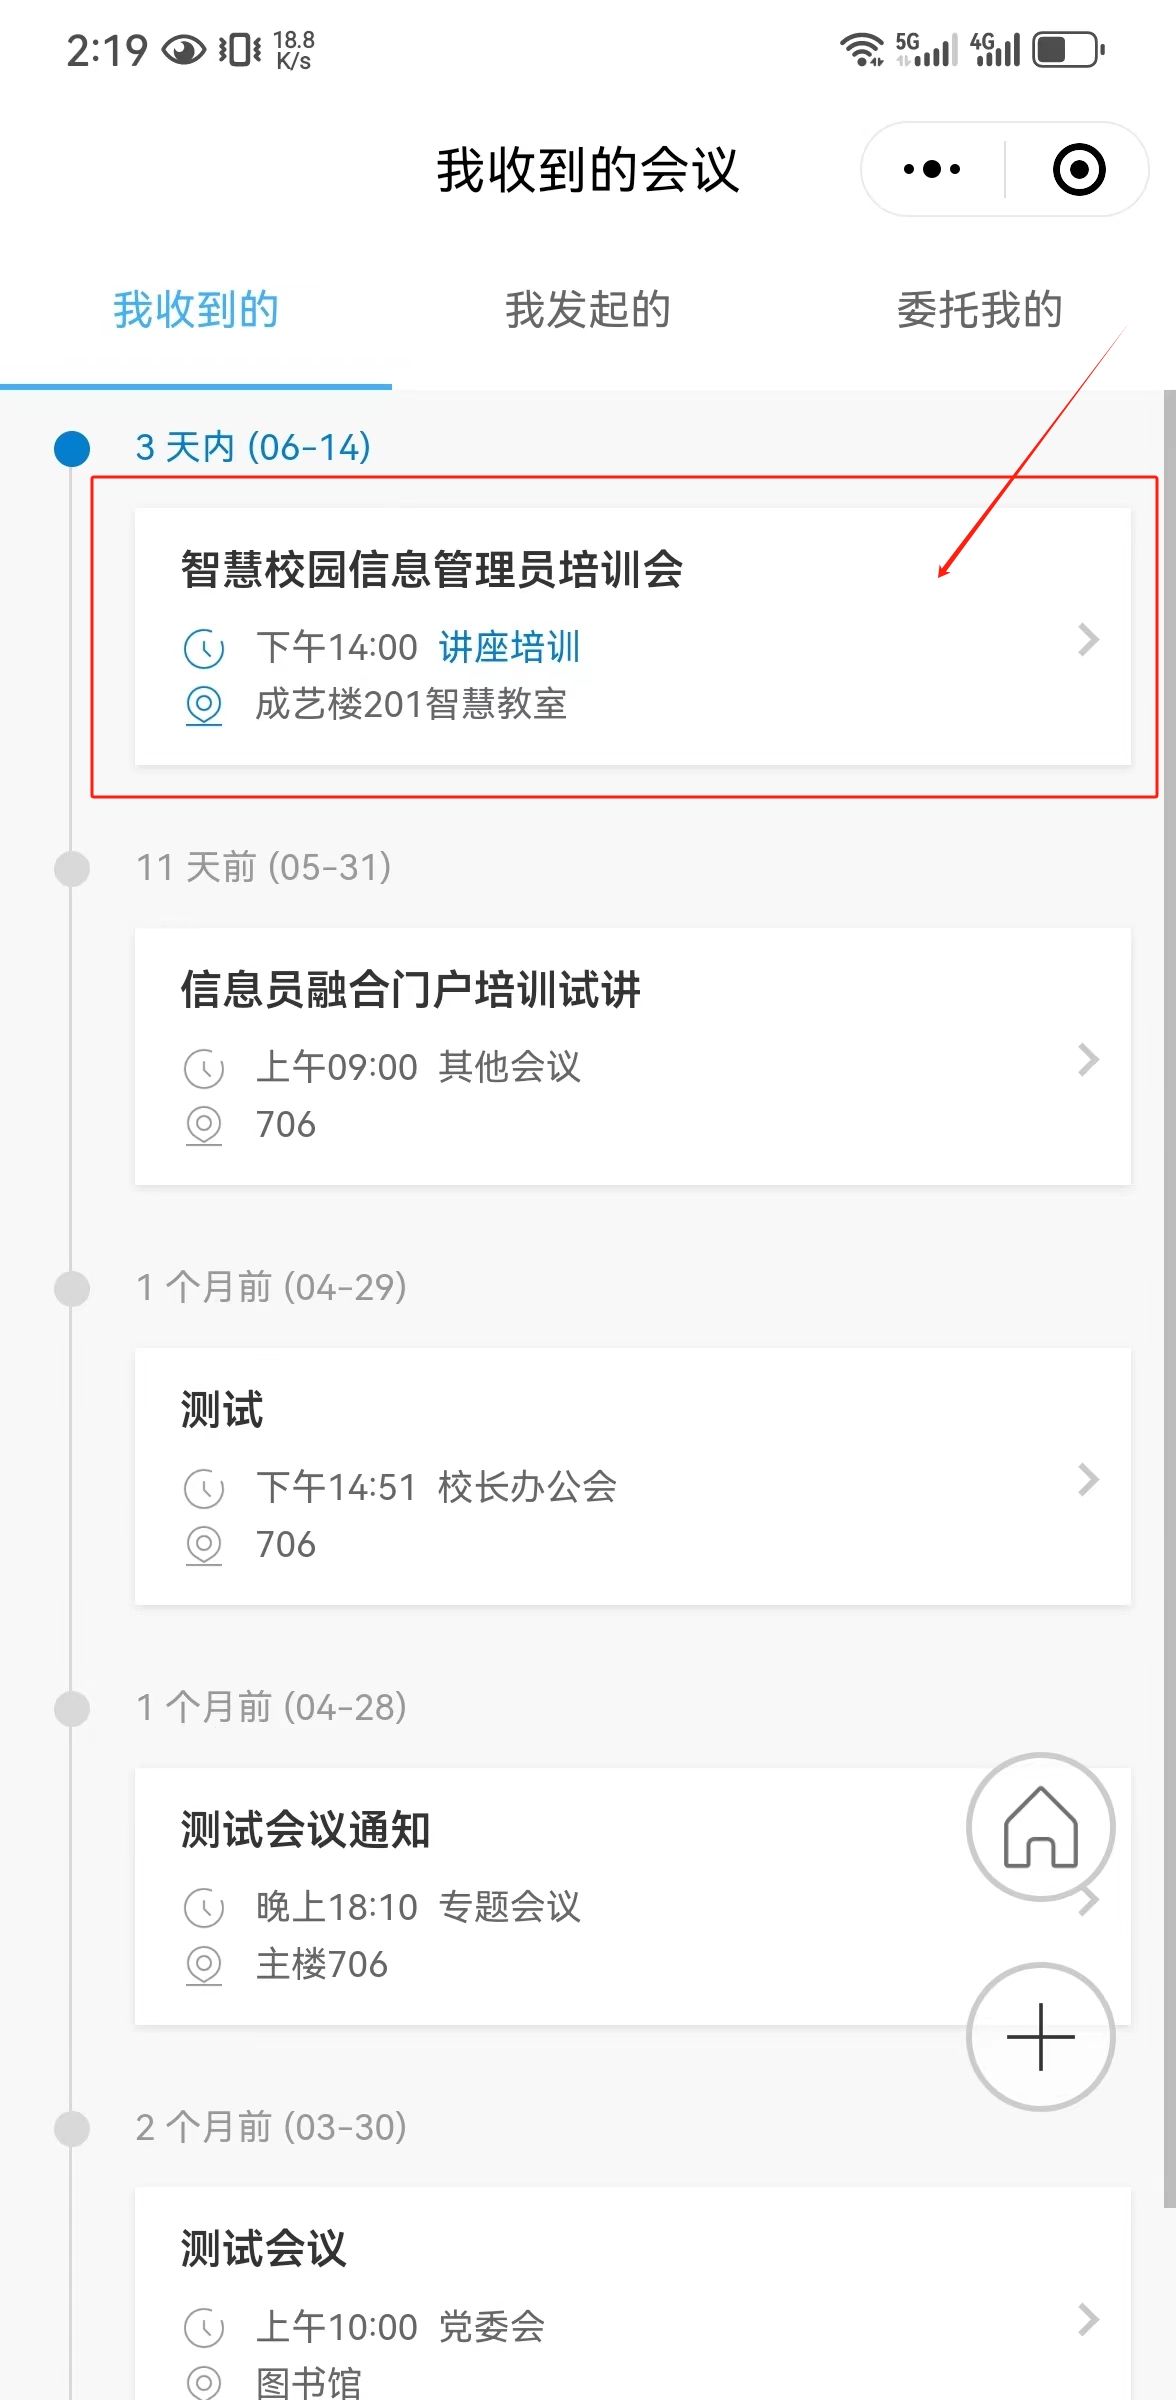Switch to 委托我的 tab
1176x2400 pixels.
click(979, 310)
